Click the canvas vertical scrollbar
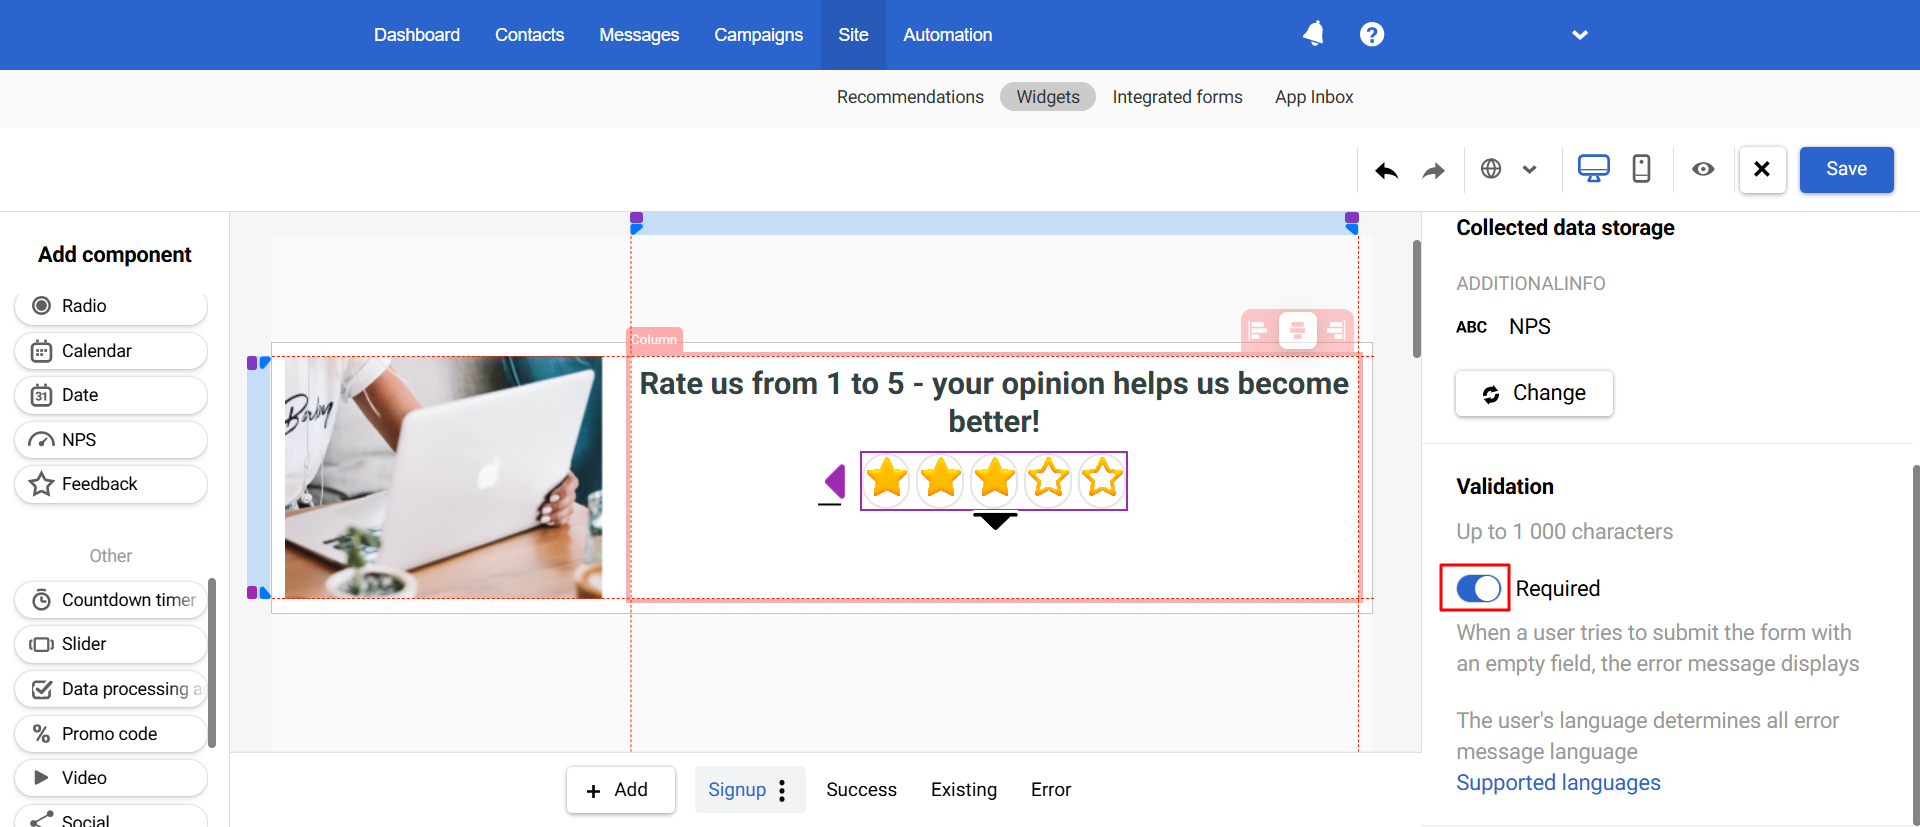This screenshot has width=1920, height=827. coord(1416,298)
